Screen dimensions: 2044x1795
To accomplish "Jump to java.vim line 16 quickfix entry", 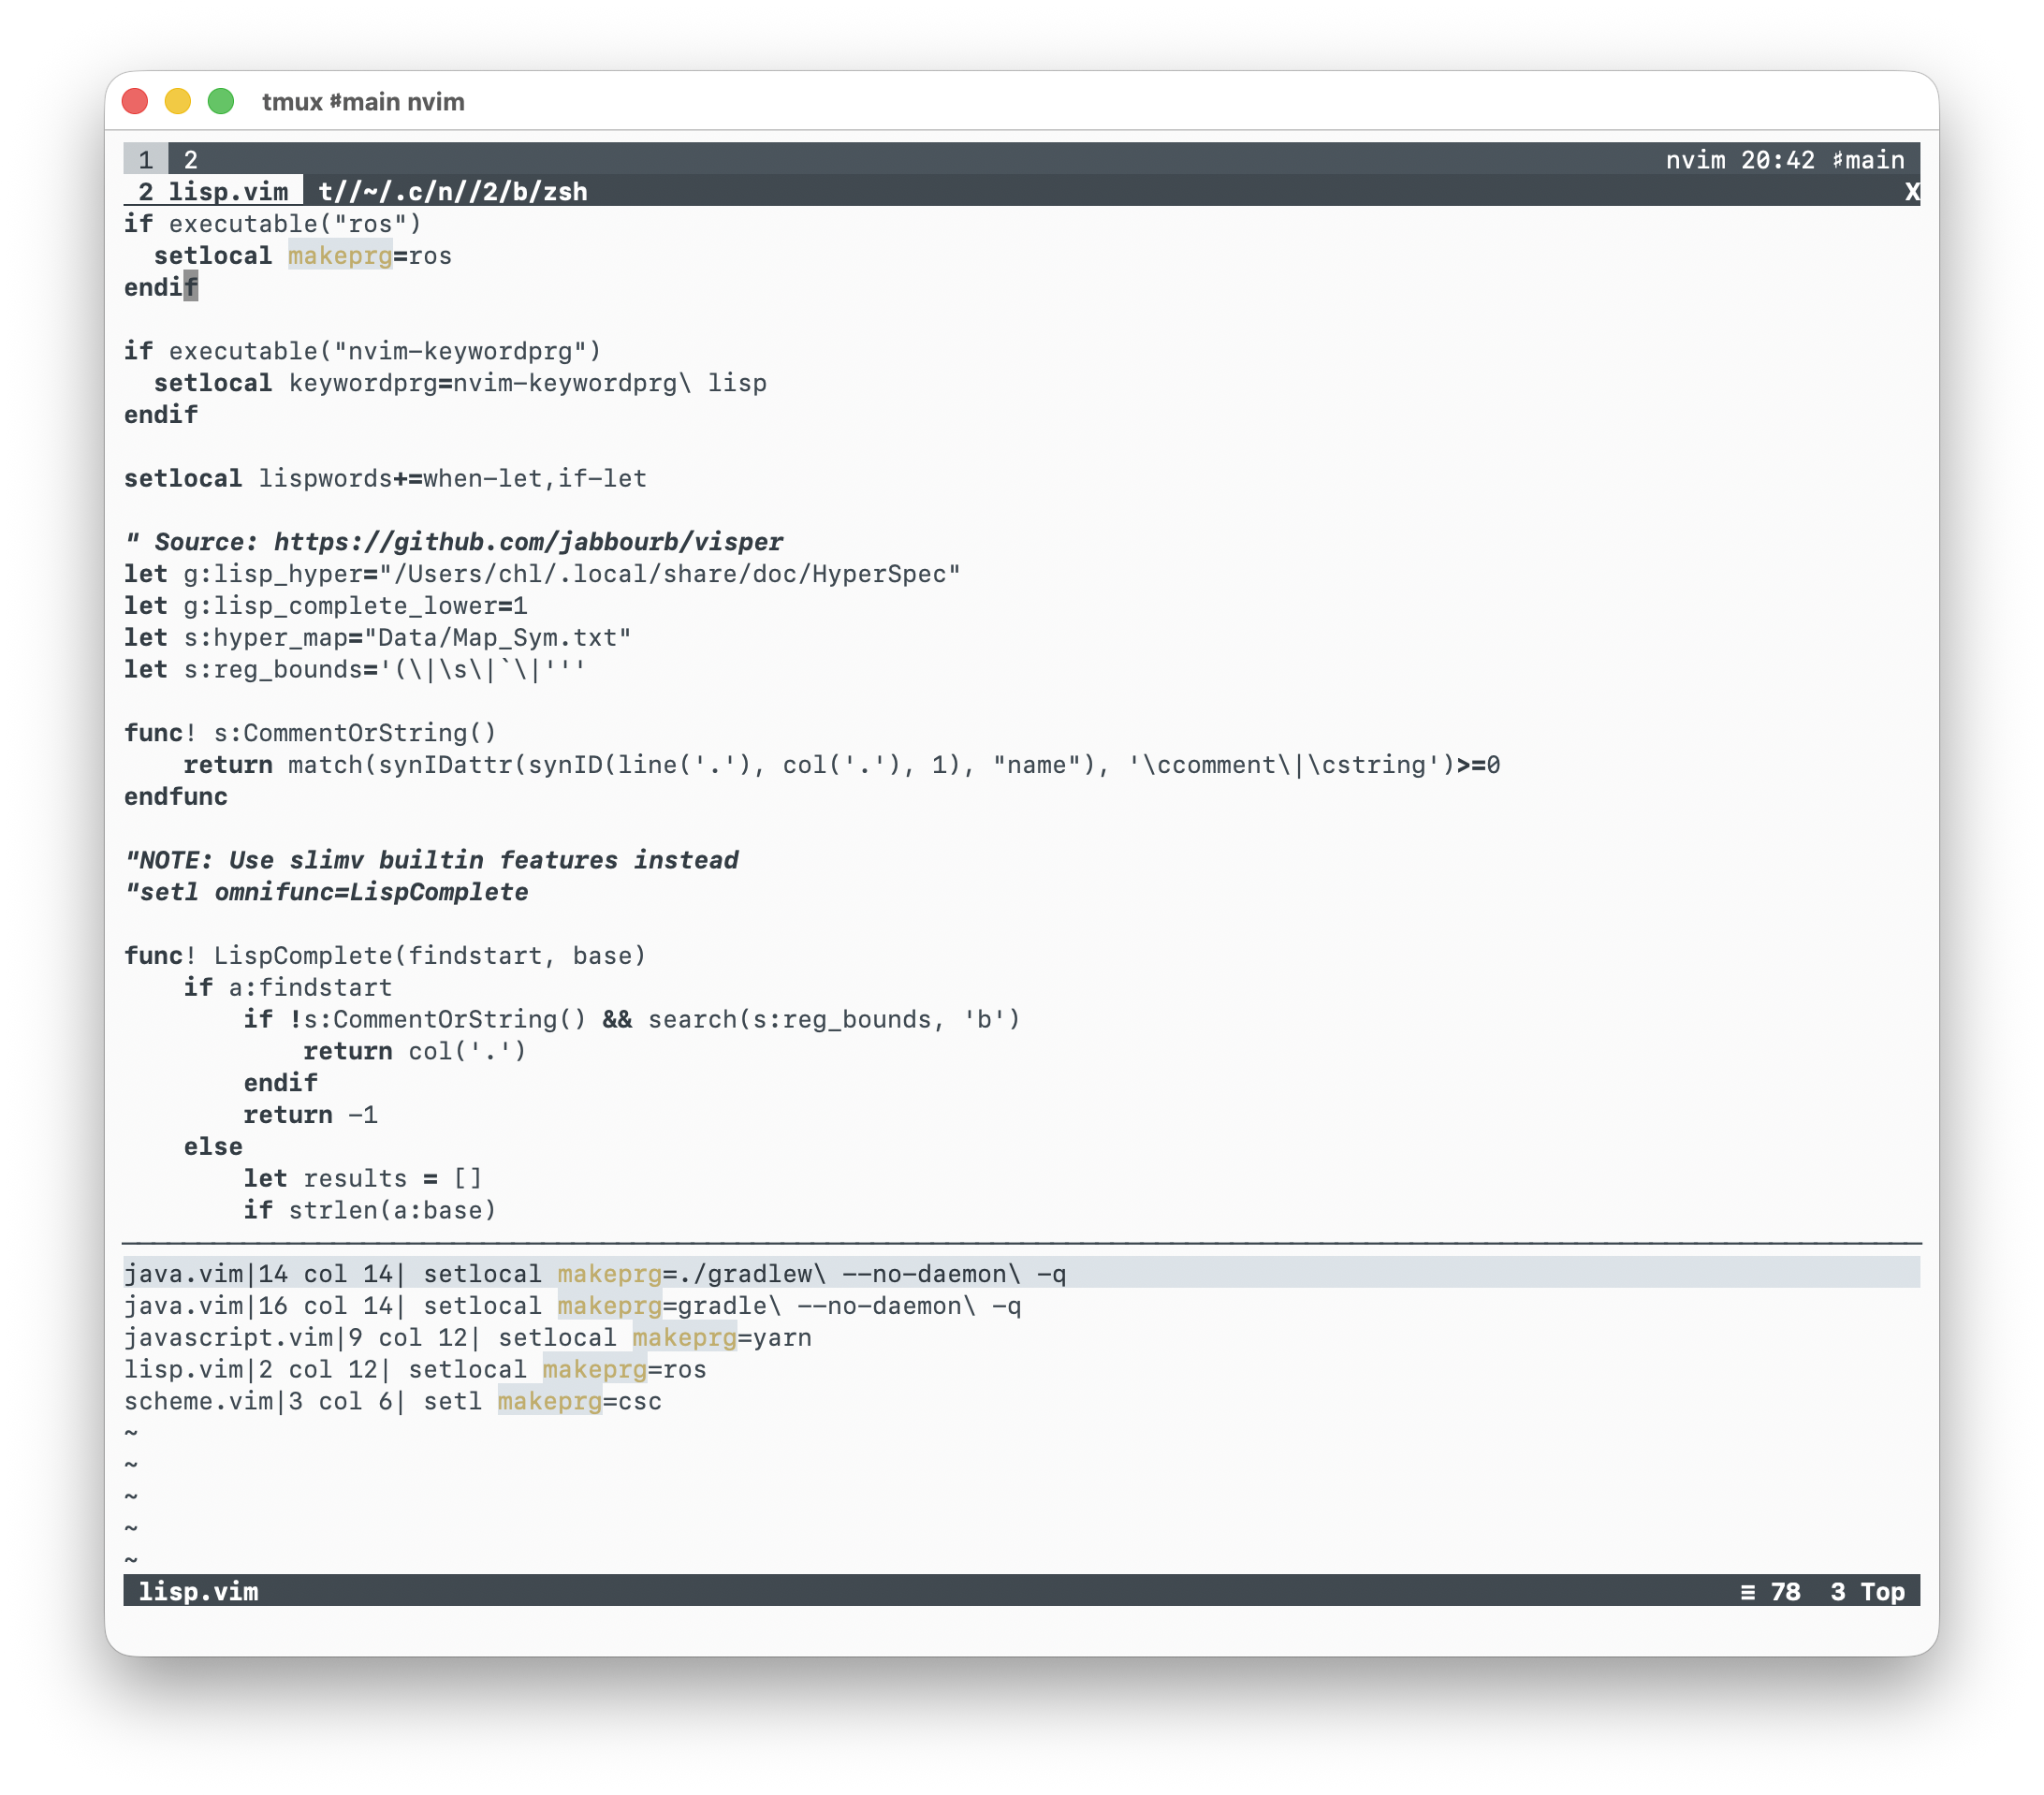I will coord(572,1306).
